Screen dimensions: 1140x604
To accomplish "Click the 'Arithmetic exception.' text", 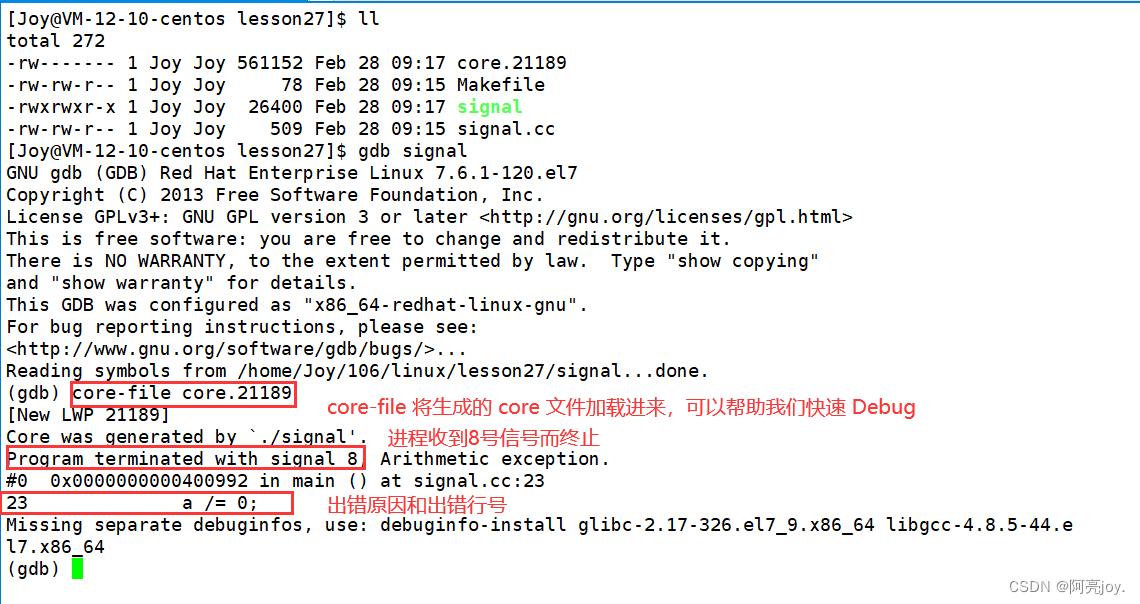I will 495,459.
